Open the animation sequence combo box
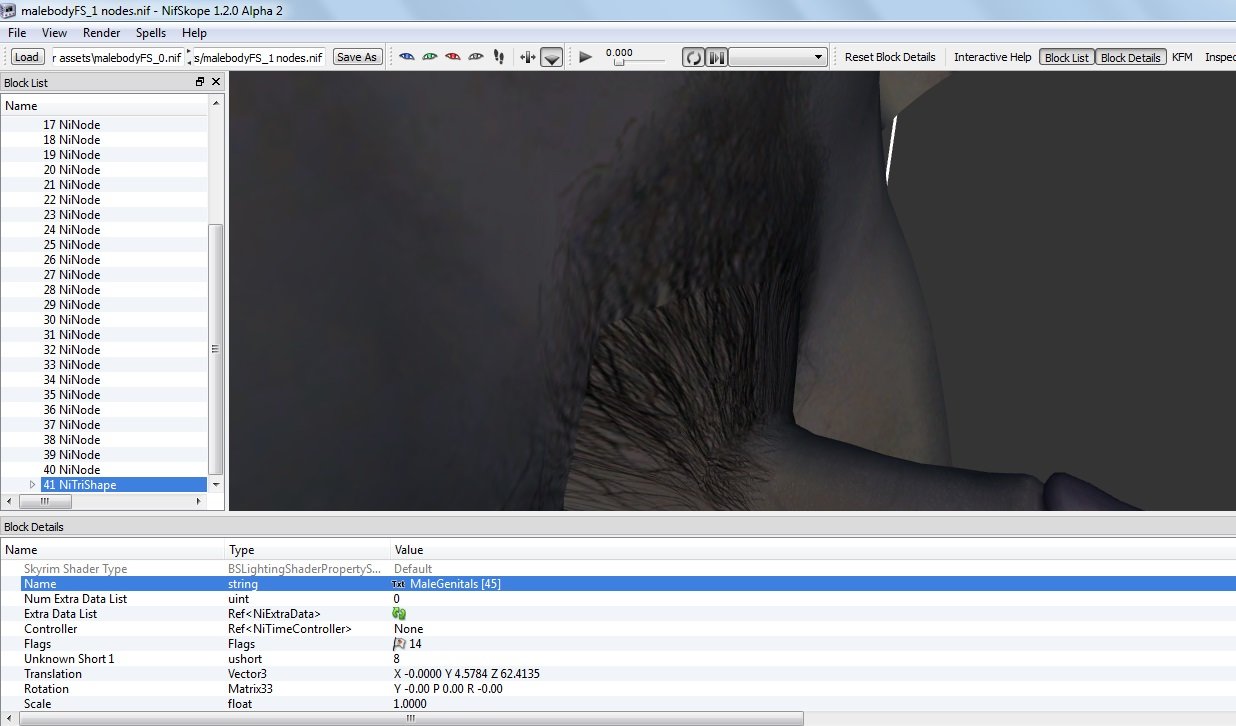1236x726 pixels. click(778, 57)
